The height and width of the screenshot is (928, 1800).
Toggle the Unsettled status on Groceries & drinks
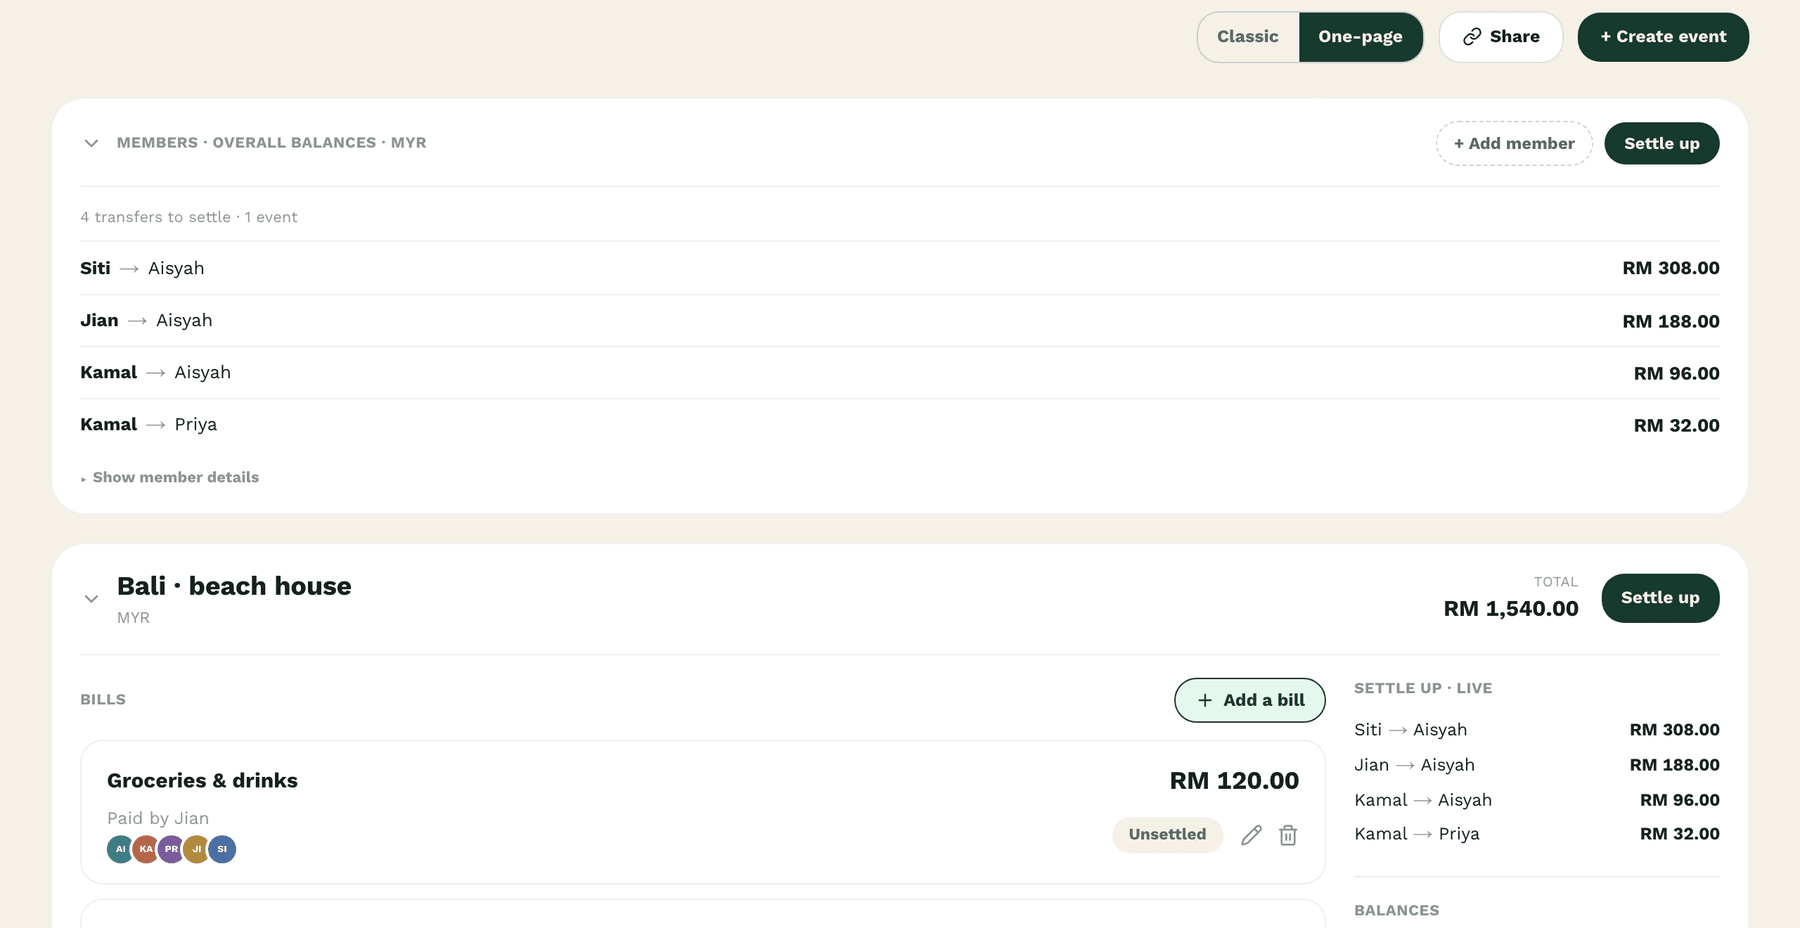click(x=1167, y=835)
